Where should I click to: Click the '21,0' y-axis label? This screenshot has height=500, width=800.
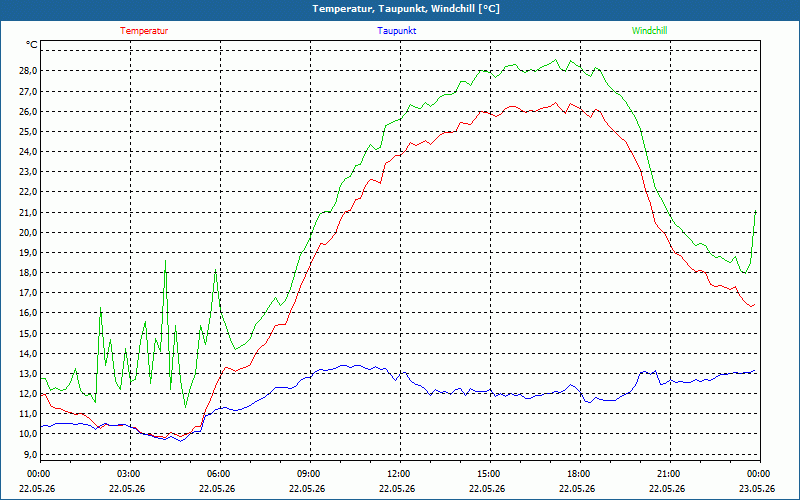pos(28,212)
